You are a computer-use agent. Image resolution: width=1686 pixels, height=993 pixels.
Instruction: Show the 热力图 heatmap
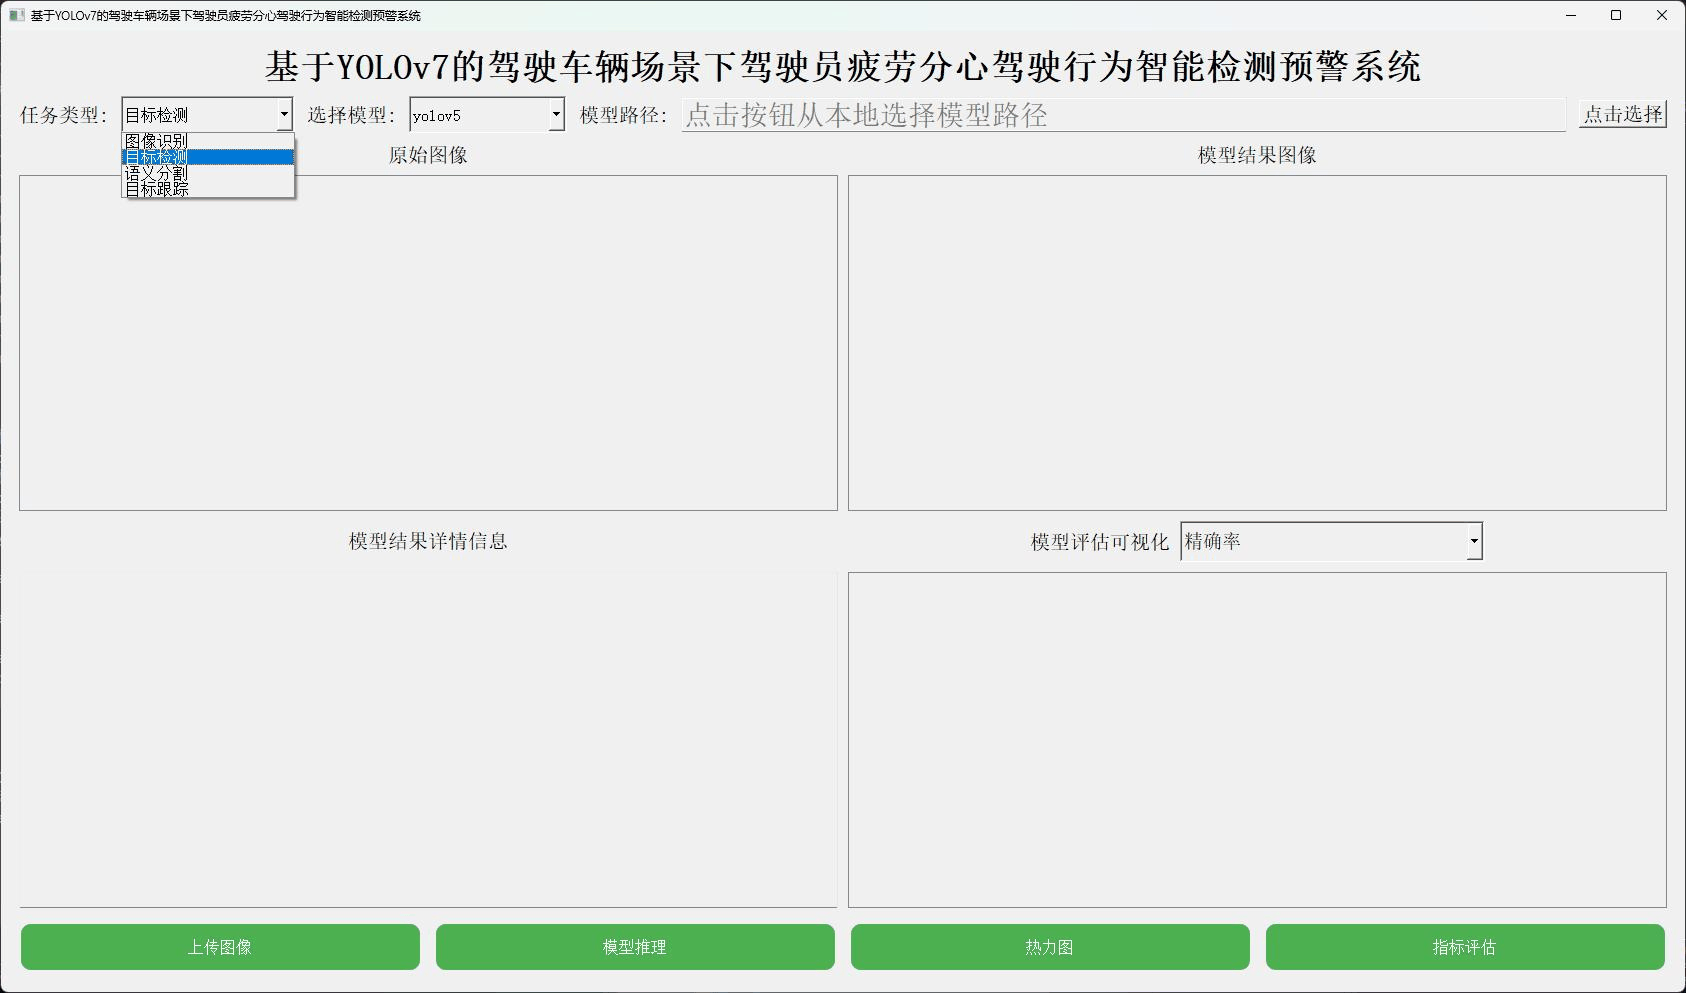(x=1050, y=947)
